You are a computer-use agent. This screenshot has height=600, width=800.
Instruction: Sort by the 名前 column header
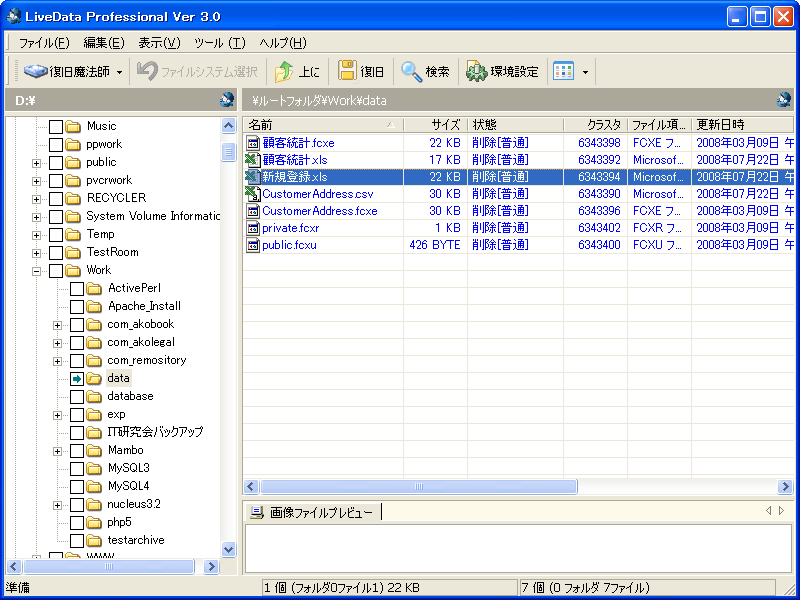[x=323, y=124]
